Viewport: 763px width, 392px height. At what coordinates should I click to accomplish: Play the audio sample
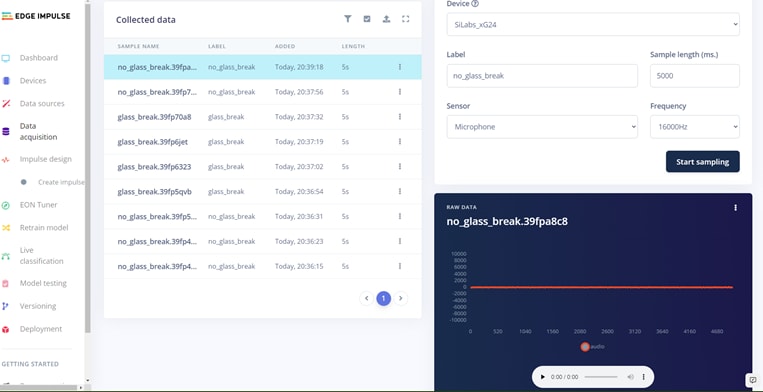click(x=543, y=377)
